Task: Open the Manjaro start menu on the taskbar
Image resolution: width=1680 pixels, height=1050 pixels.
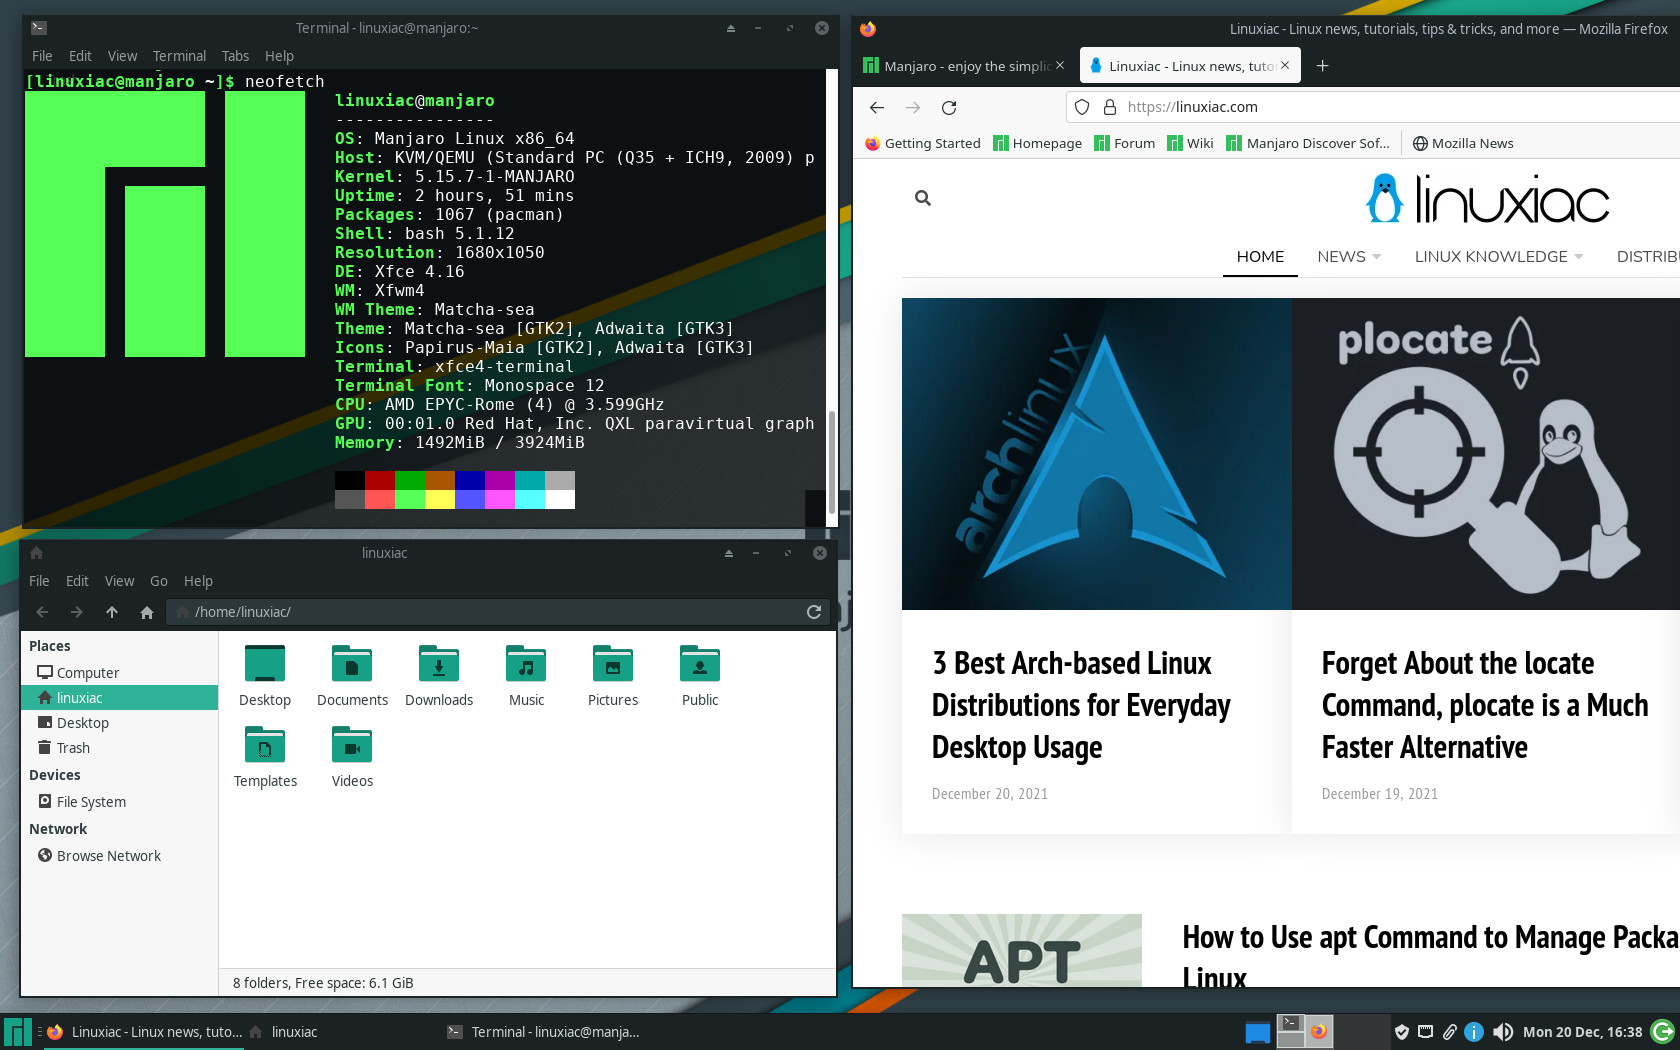Action: (18, 1032)
